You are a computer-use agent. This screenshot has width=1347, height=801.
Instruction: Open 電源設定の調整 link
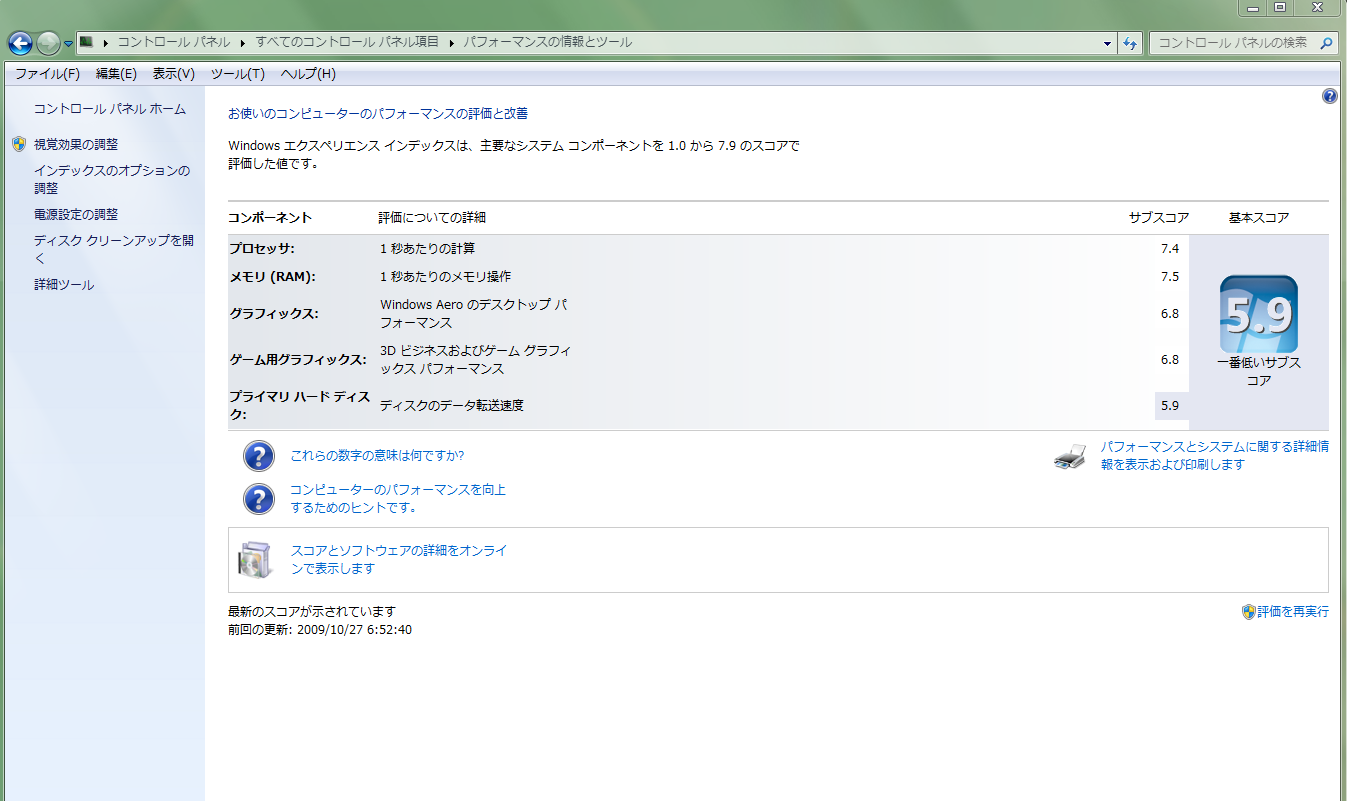(x=76, y=214)
